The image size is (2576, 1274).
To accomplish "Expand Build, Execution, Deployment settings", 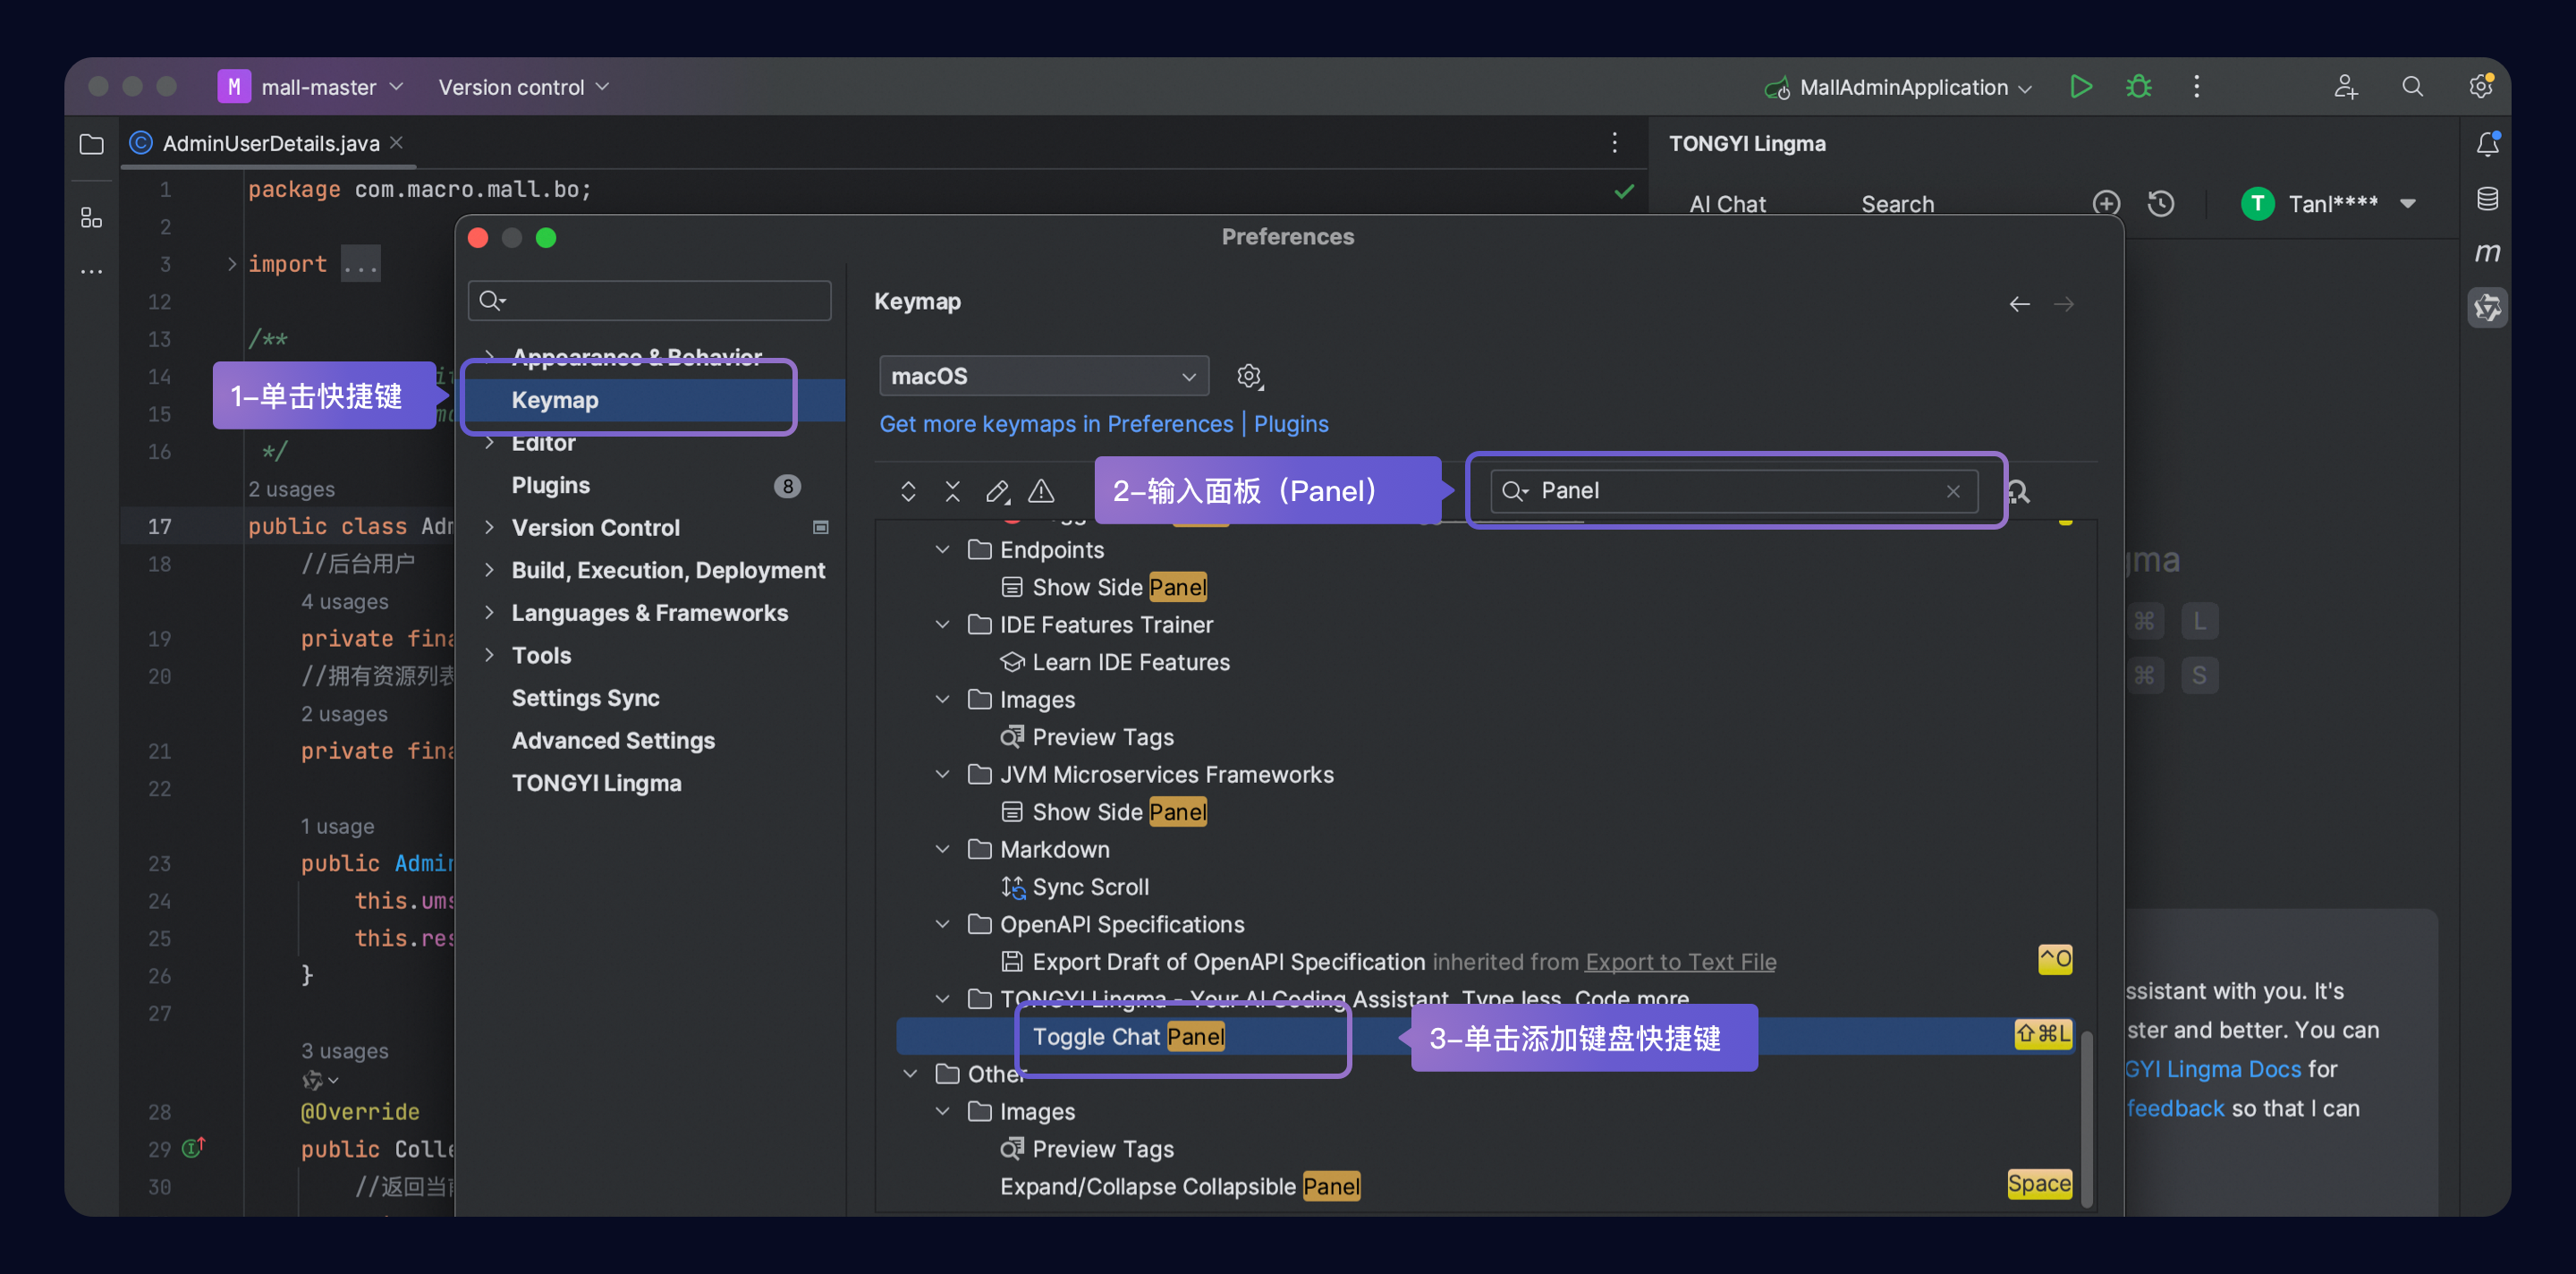I will [x=489, y=570].
